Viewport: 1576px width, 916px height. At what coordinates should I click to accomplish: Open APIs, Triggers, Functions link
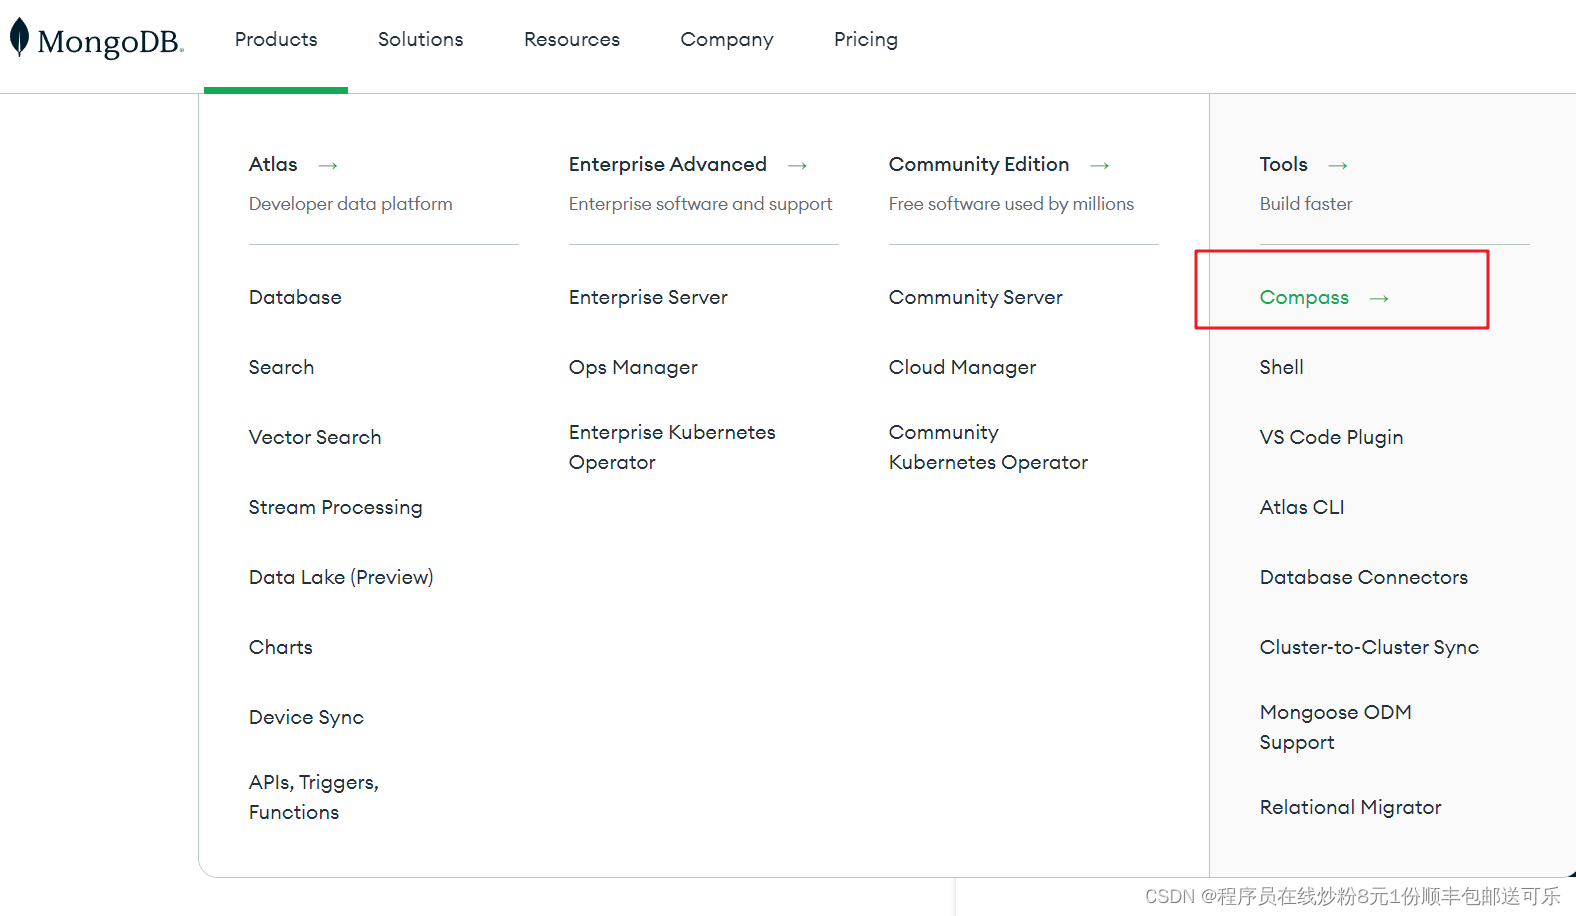pyautogui.click(x=313, y=797)
